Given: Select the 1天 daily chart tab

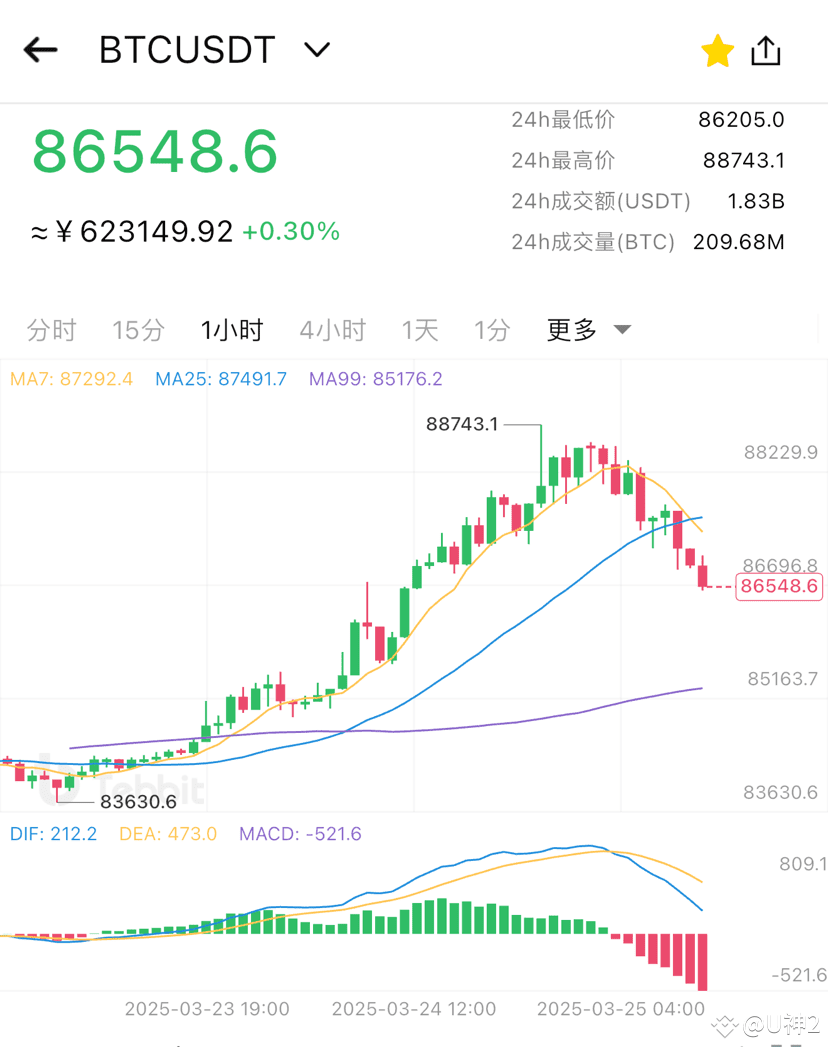Looking at the screenshot, I should pyautogui.click(x=419, y=329).
